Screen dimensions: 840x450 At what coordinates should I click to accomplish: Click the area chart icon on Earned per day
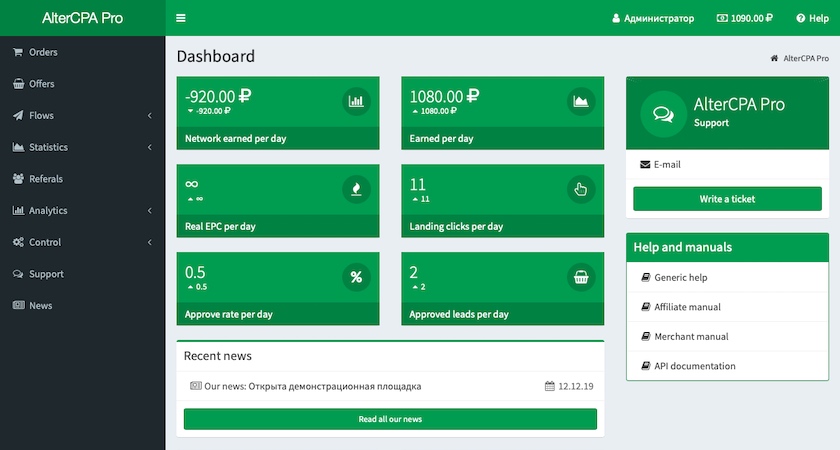click(580, 100)
